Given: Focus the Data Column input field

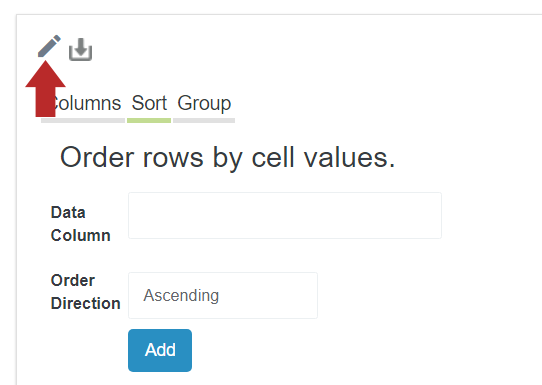Looking at the screenshot, I should [285, 216].
